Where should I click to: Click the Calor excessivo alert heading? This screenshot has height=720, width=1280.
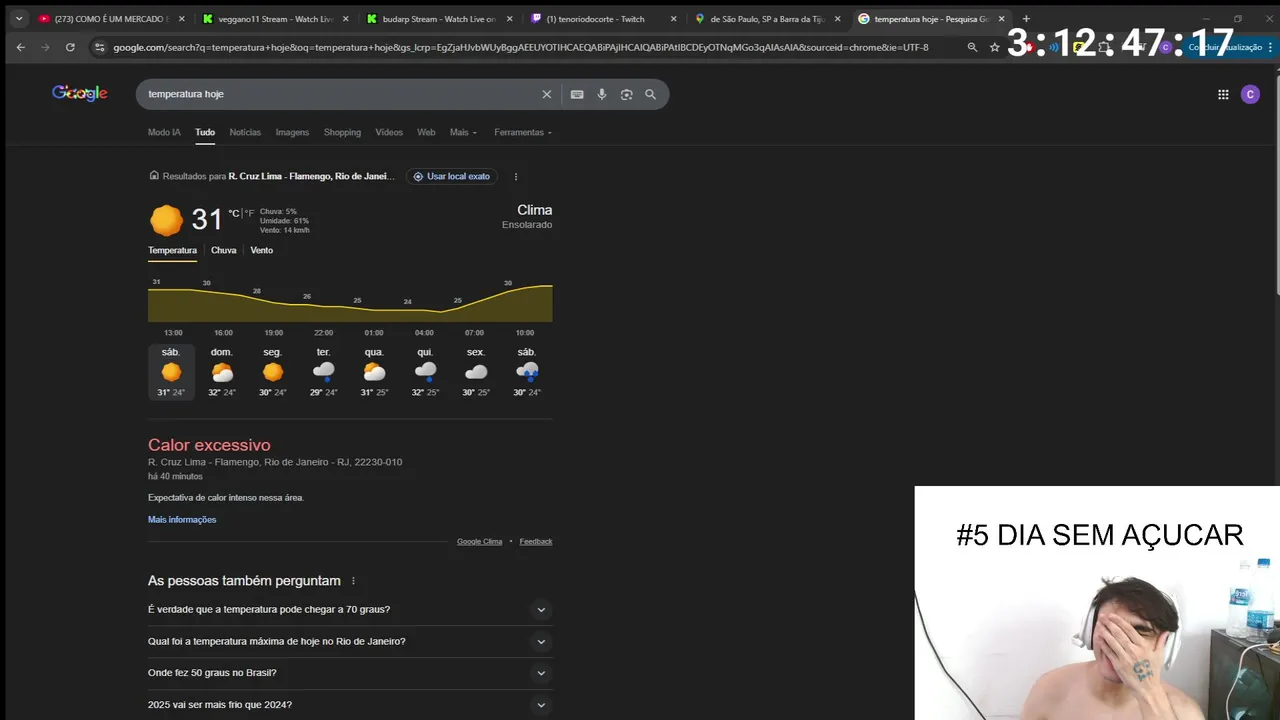(x=209, y=445)
